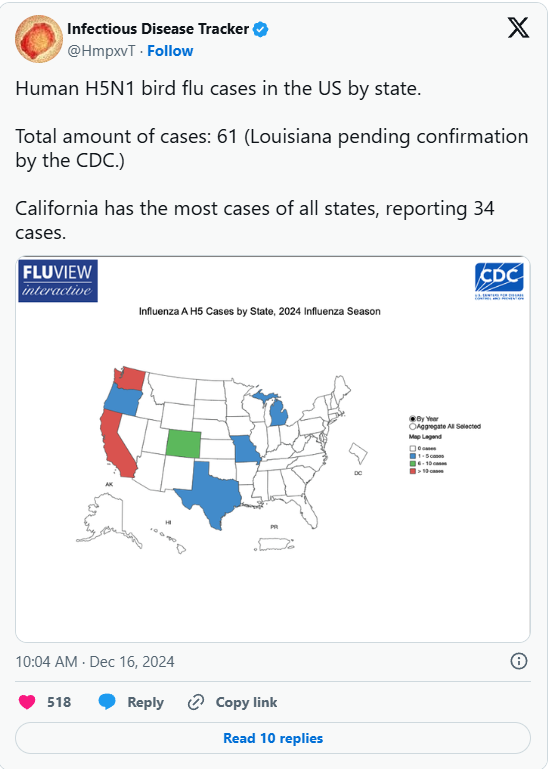The width and height of the screenshot is (549, 769).
Task: Click the copy link chain icon
Action: (x=196, y=702)
